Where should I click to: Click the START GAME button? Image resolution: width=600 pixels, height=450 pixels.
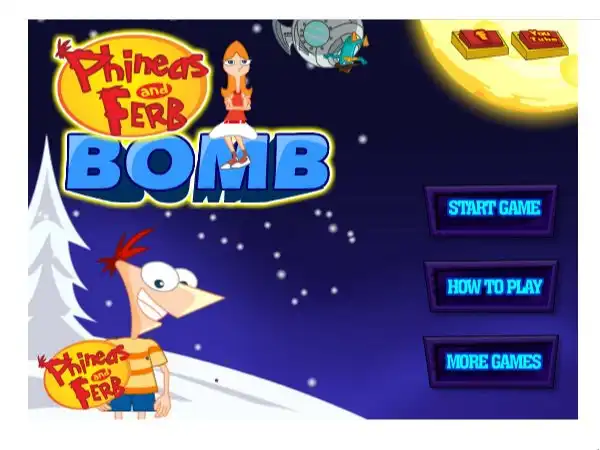(491, 211)
